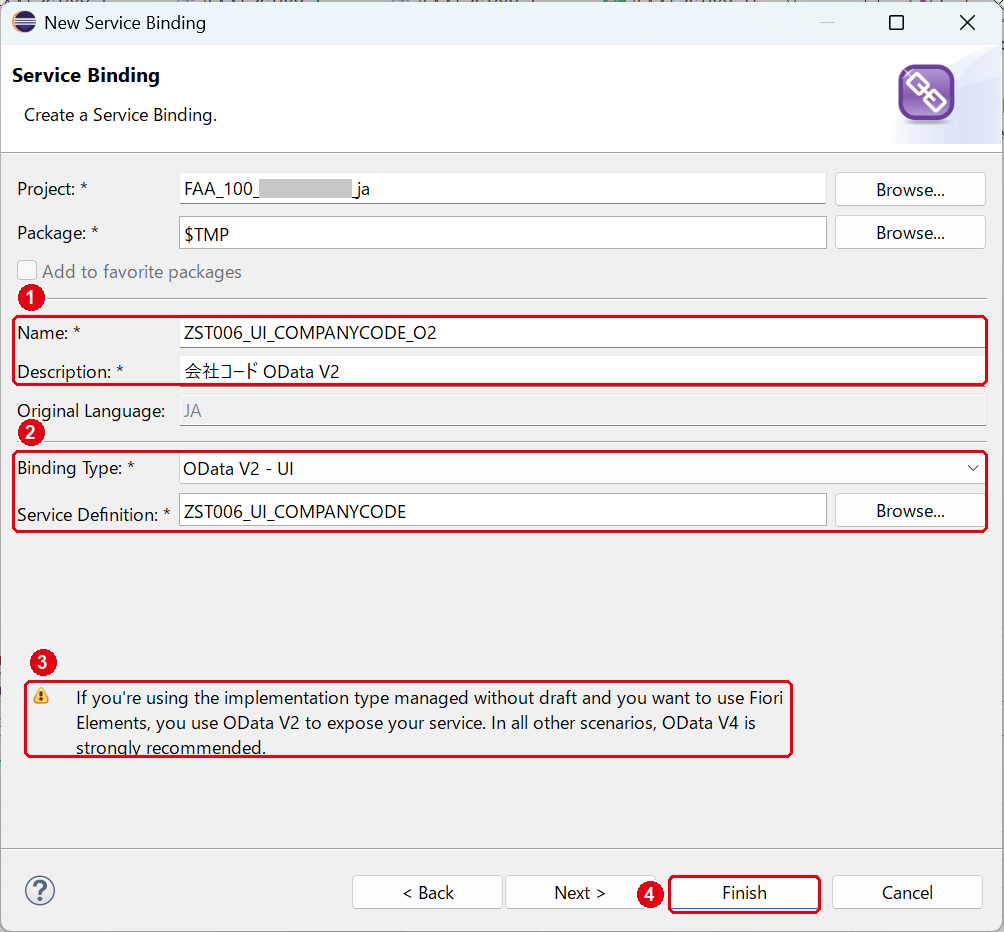This screenshot has width=1004, height=932.
Task: Go Back to previous wizard page
Action: [x=427, y=892]
